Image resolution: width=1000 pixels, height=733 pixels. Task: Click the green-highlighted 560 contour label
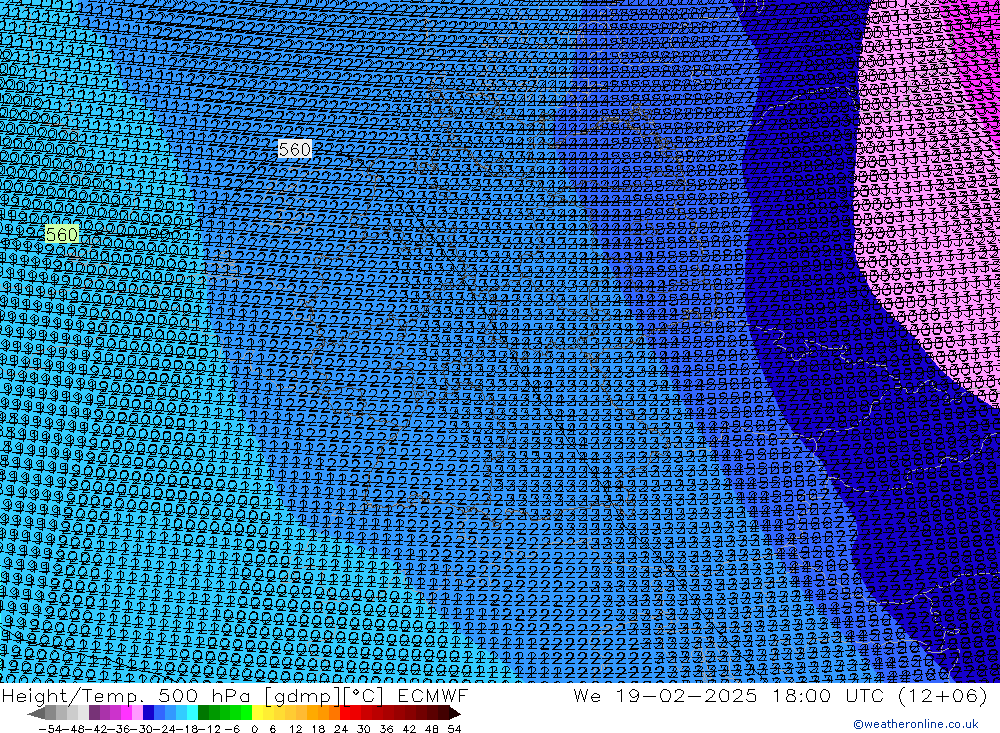coord(62,235)
